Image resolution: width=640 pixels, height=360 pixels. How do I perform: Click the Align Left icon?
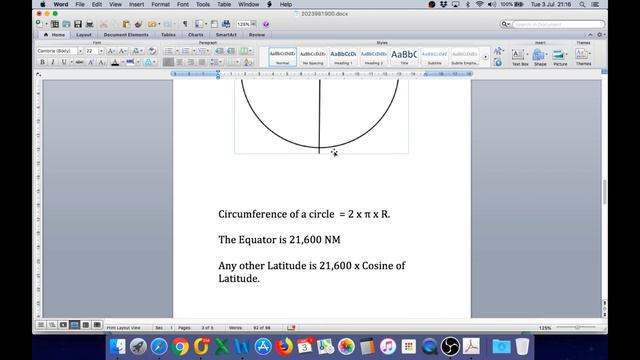(168, 62)
